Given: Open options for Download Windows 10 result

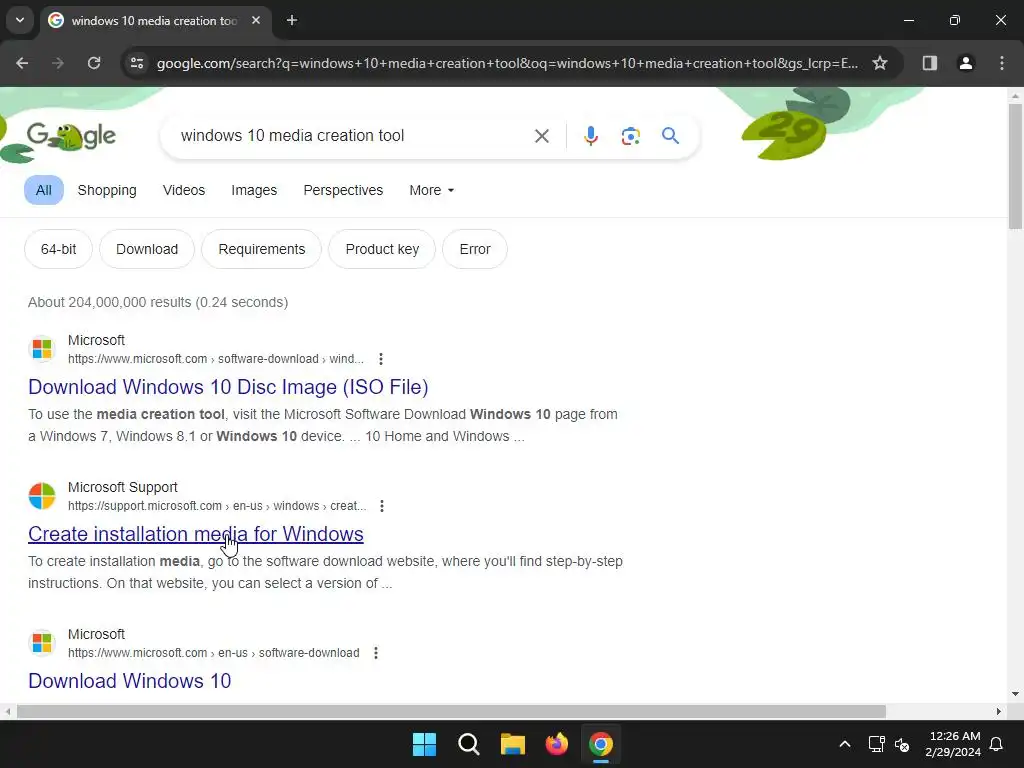Looking at the screenshot, I should pos(376,652).
